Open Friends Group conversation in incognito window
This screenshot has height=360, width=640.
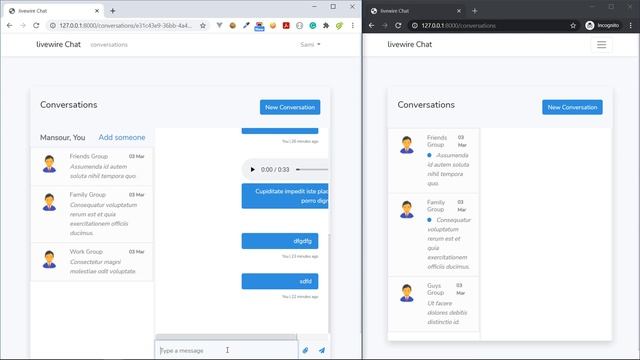pyautogui.click(x=433, y=160)
